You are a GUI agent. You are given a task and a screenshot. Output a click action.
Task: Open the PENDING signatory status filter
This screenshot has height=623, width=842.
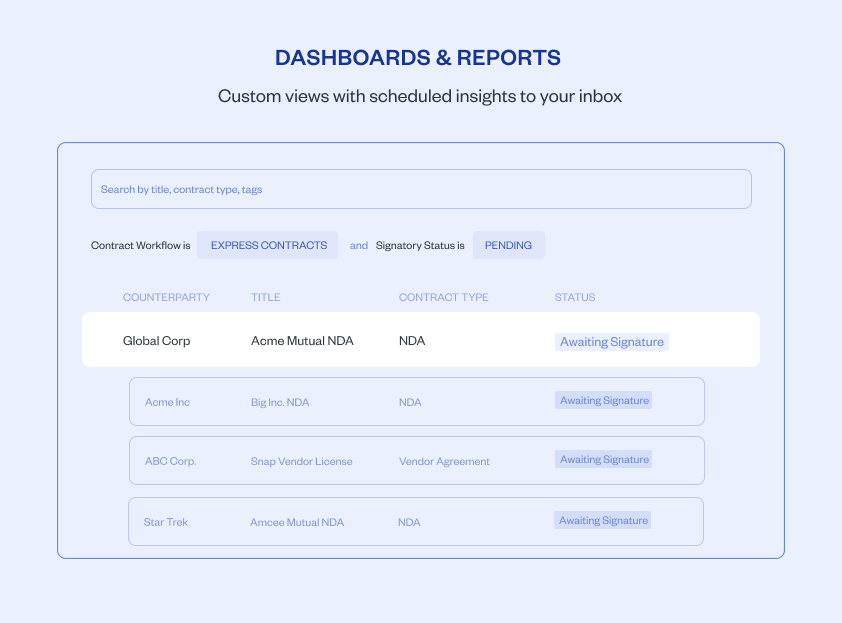tap(508, 245)
